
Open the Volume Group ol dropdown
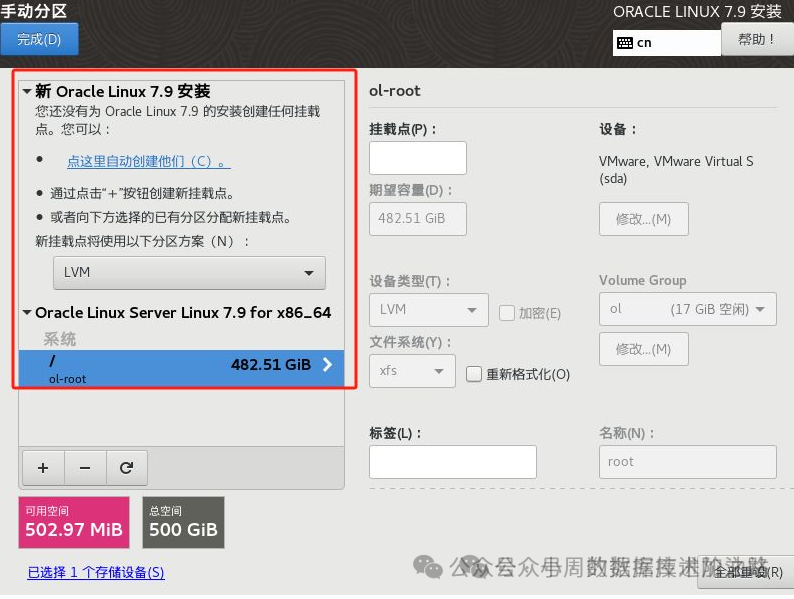pos(687,309)
